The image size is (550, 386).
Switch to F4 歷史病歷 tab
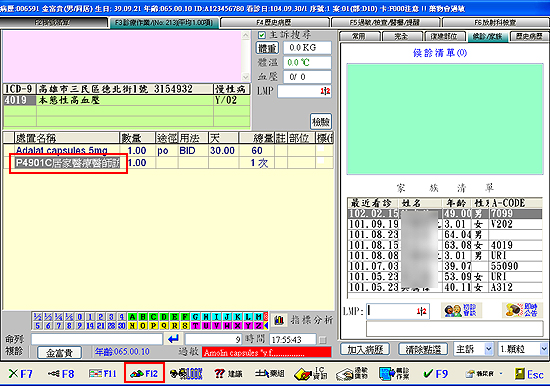[274, 23]
